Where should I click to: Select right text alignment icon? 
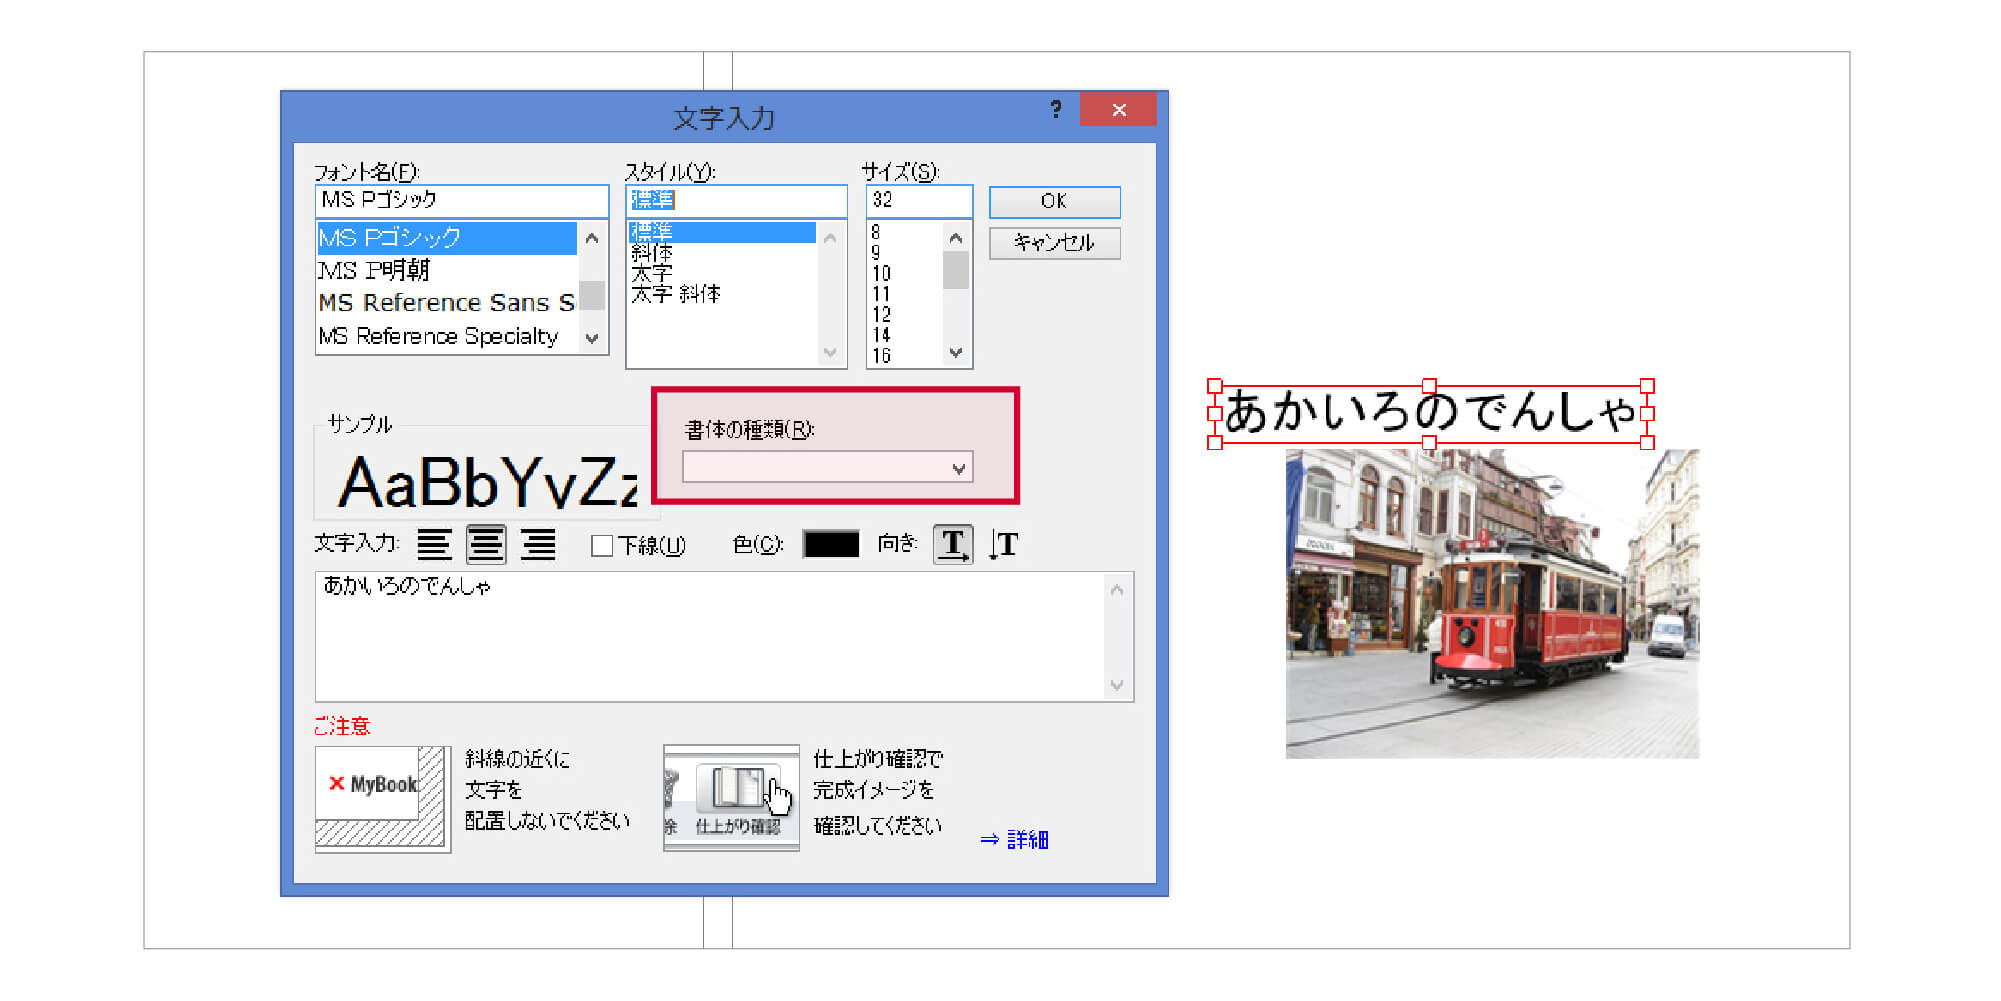point(538,545)
